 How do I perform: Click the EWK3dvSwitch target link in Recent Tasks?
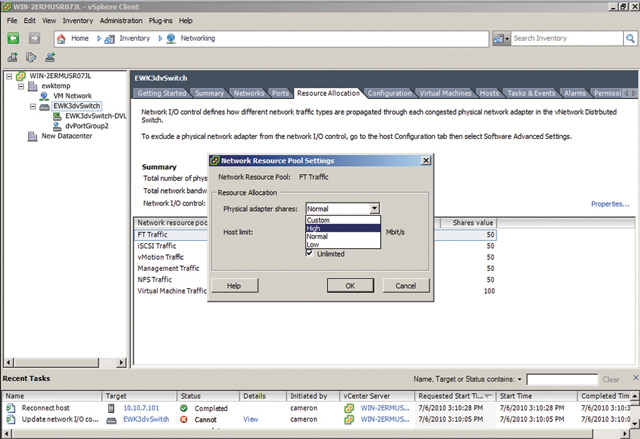(146, 419)
